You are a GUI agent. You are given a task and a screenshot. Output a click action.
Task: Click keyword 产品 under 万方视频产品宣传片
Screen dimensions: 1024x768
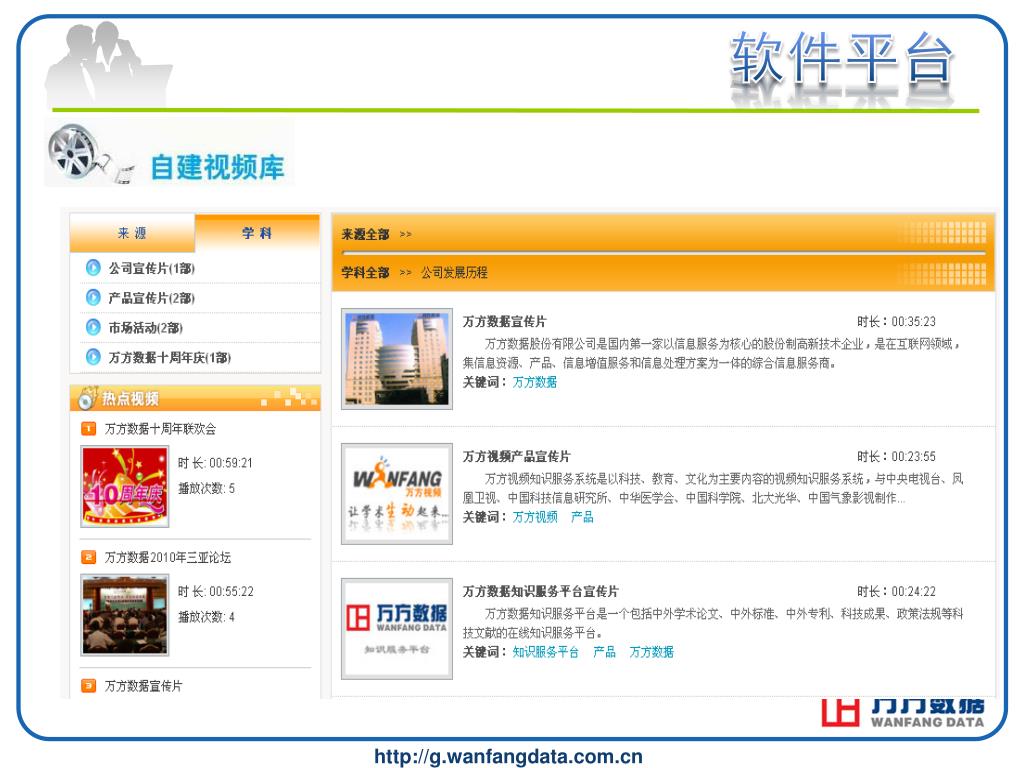(x=582, y=517)
